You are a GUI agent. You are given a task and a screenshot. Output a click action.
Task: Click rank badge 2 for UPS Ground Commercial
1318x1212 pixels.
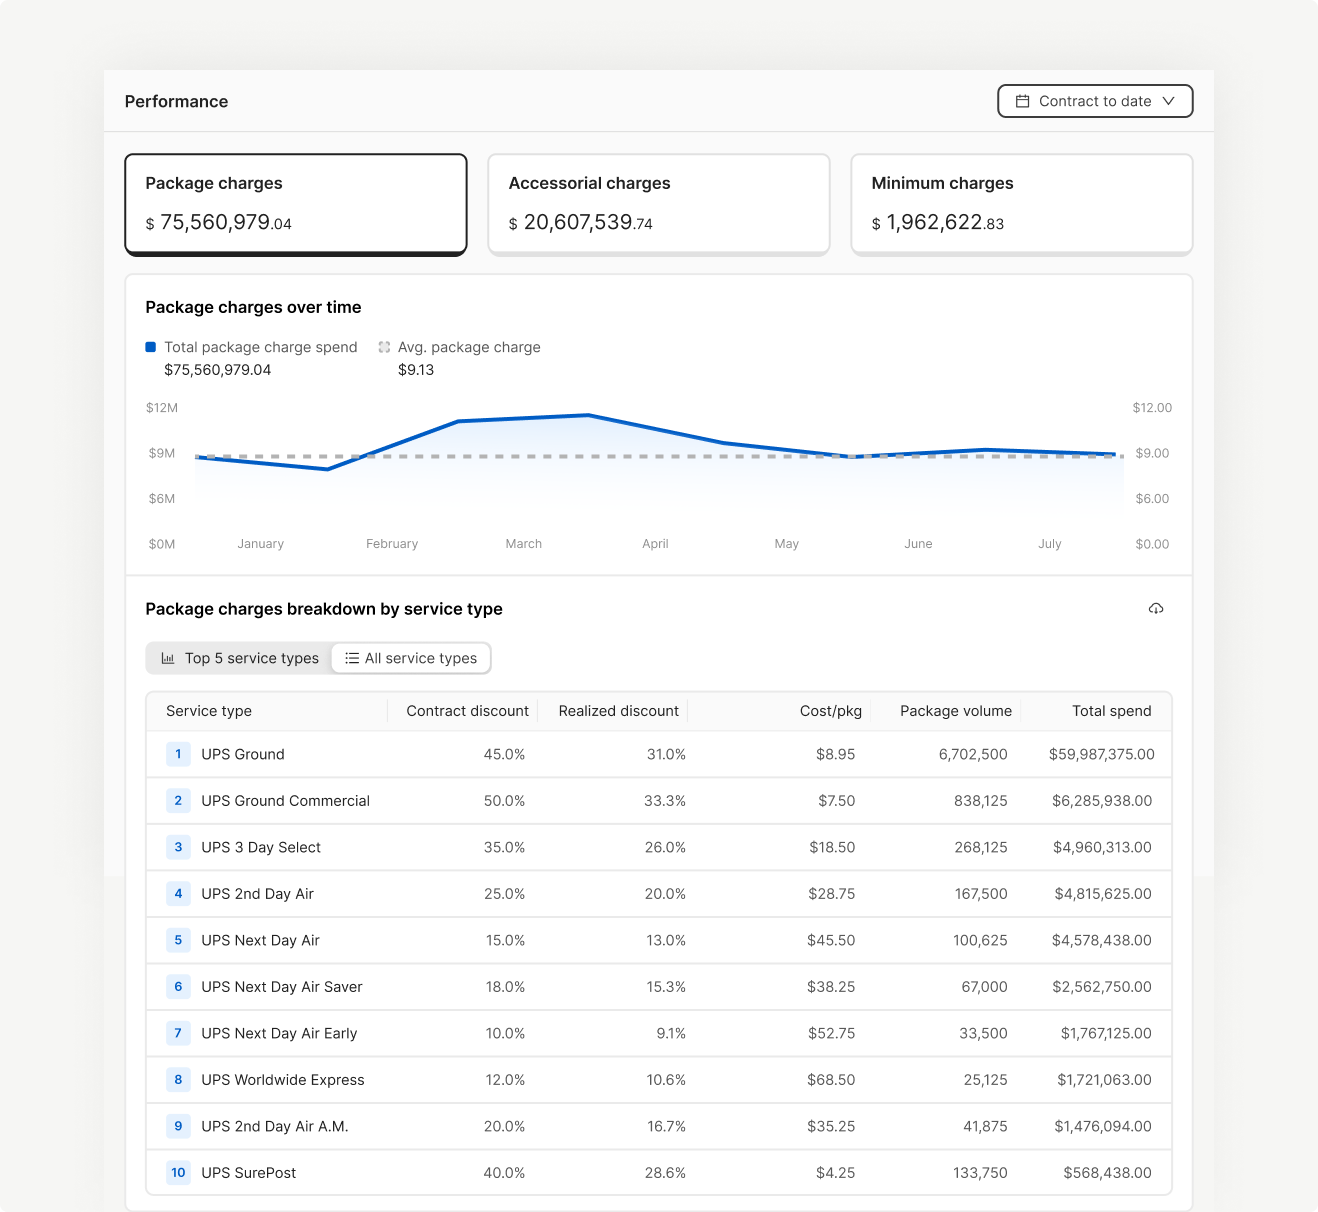point(178,800)
